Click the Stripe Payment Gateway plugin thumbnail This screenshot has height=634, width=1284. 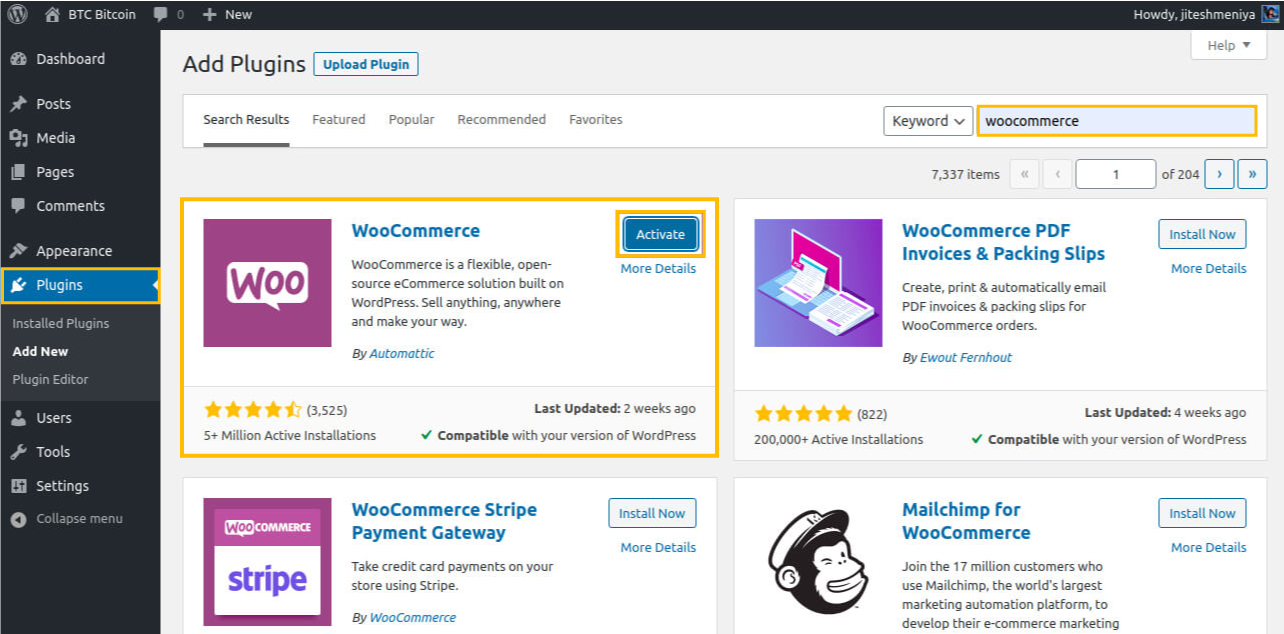pos(267,562)
